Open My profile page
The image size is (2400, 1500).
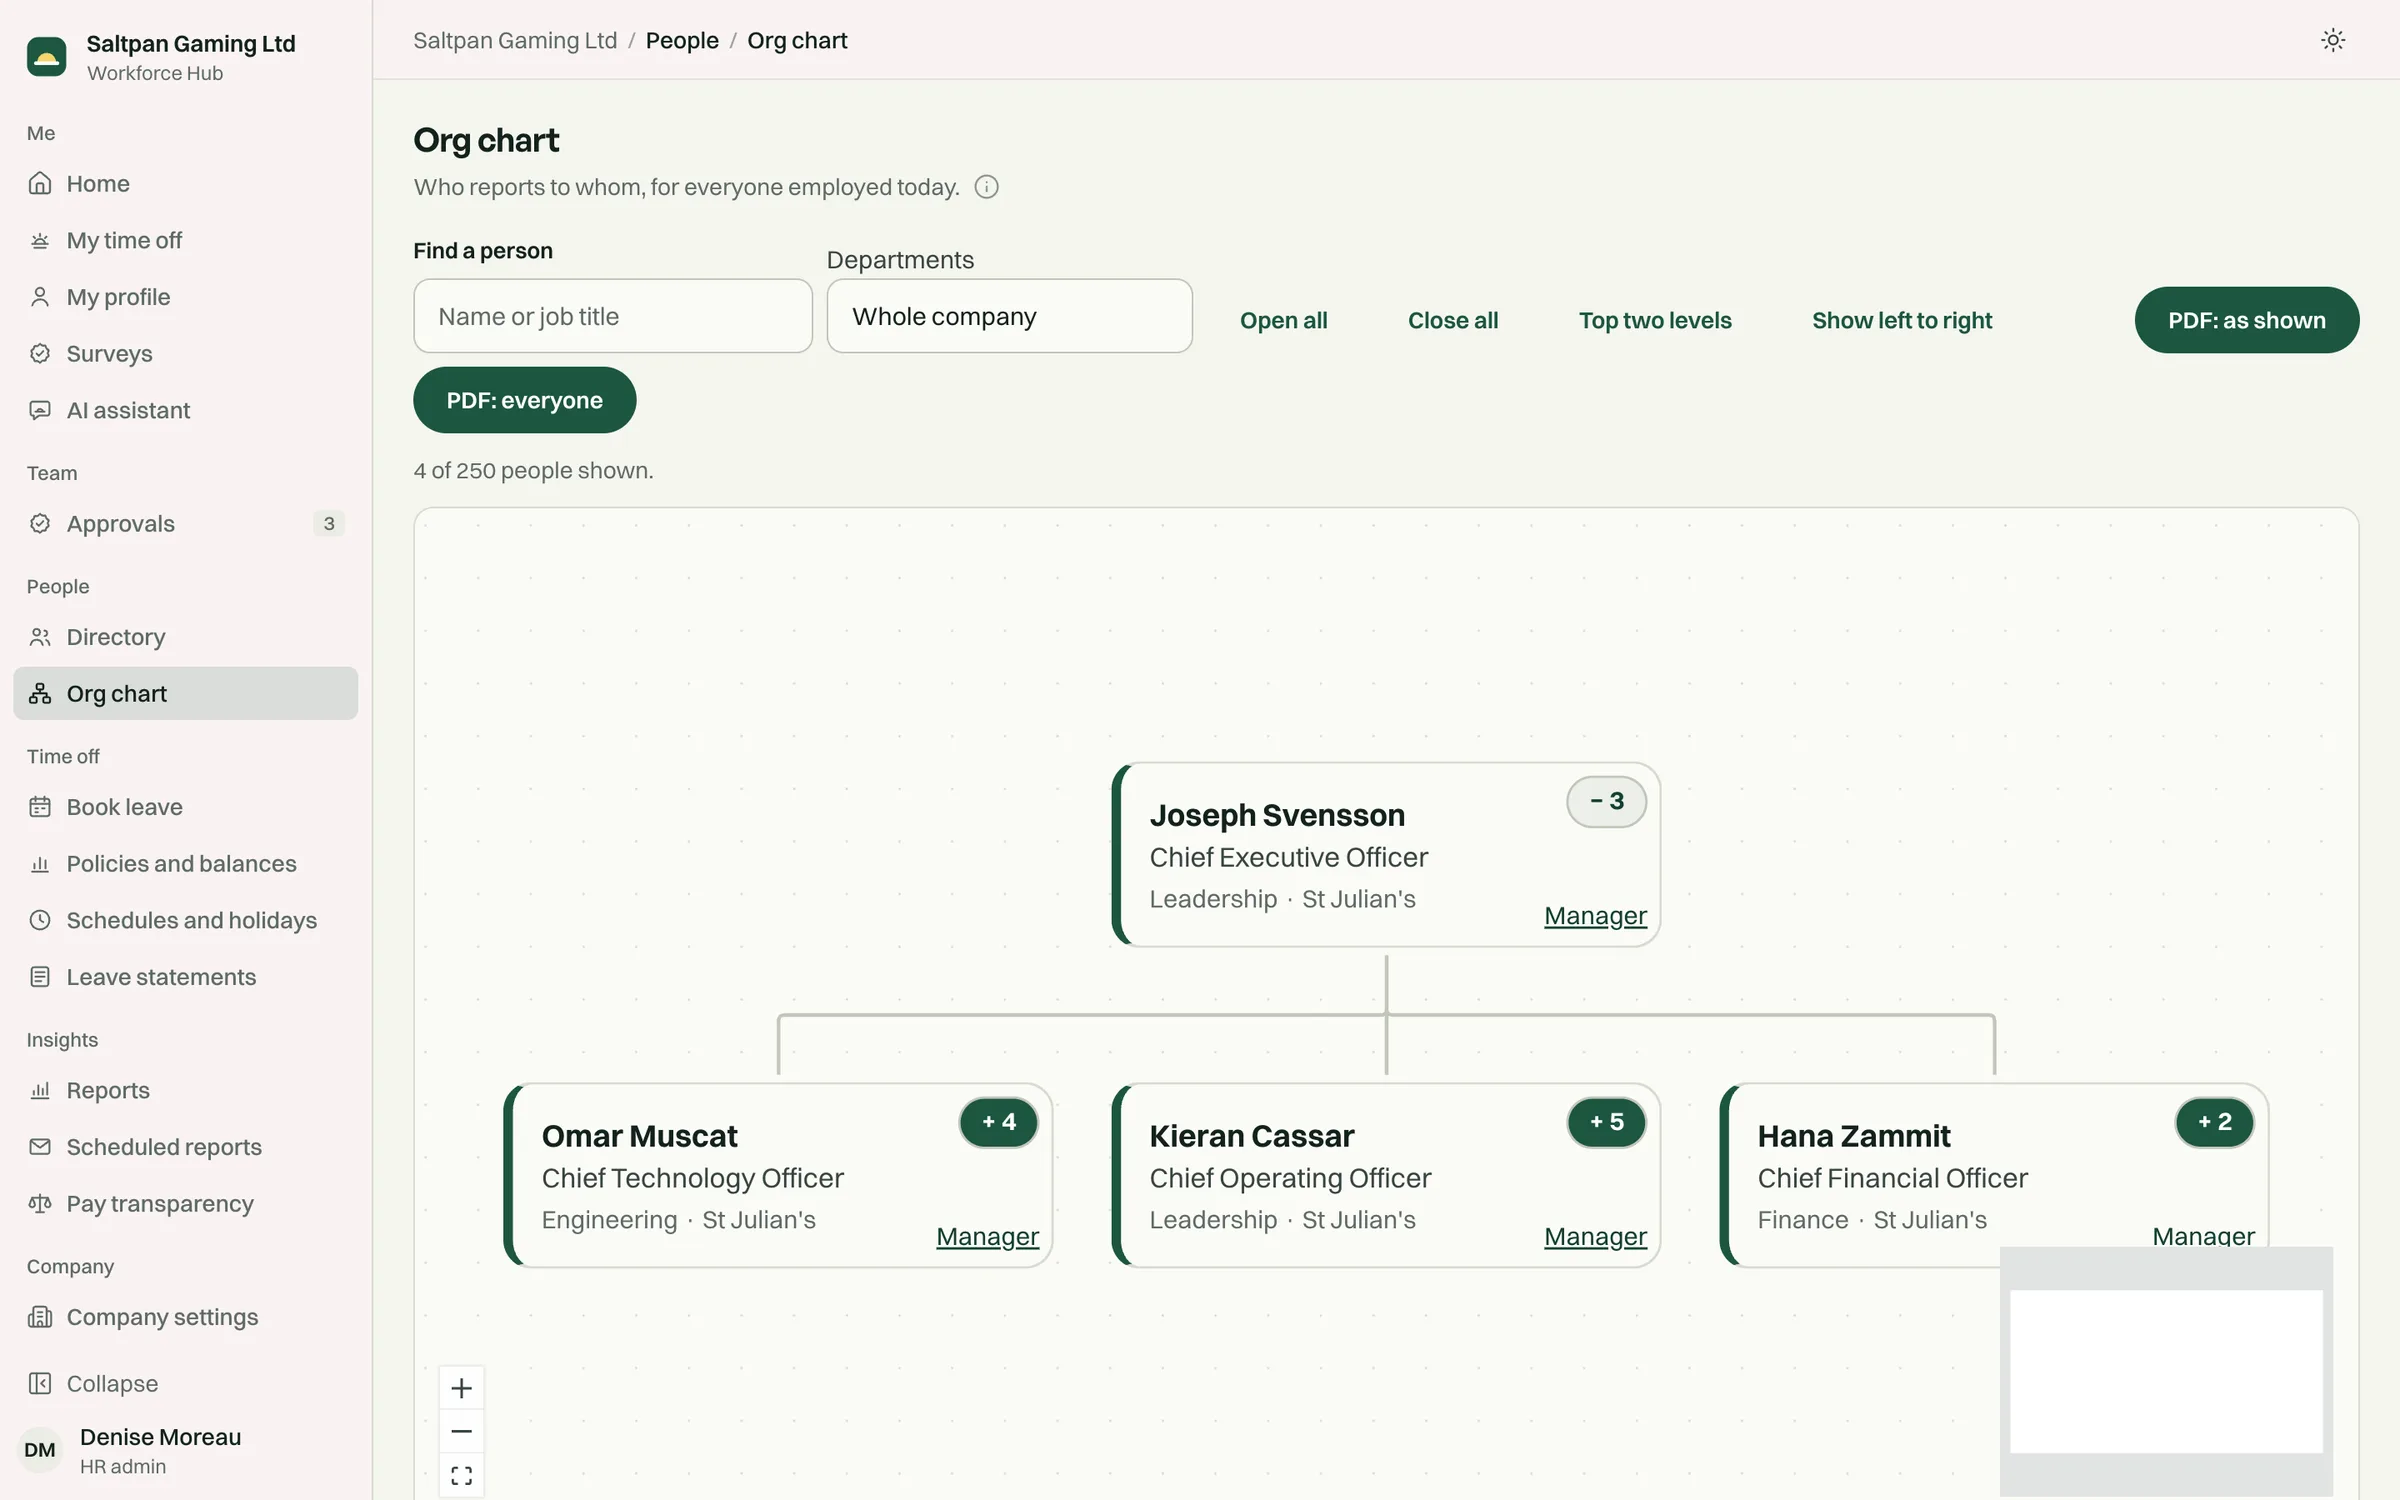click(x=185, y=297)
